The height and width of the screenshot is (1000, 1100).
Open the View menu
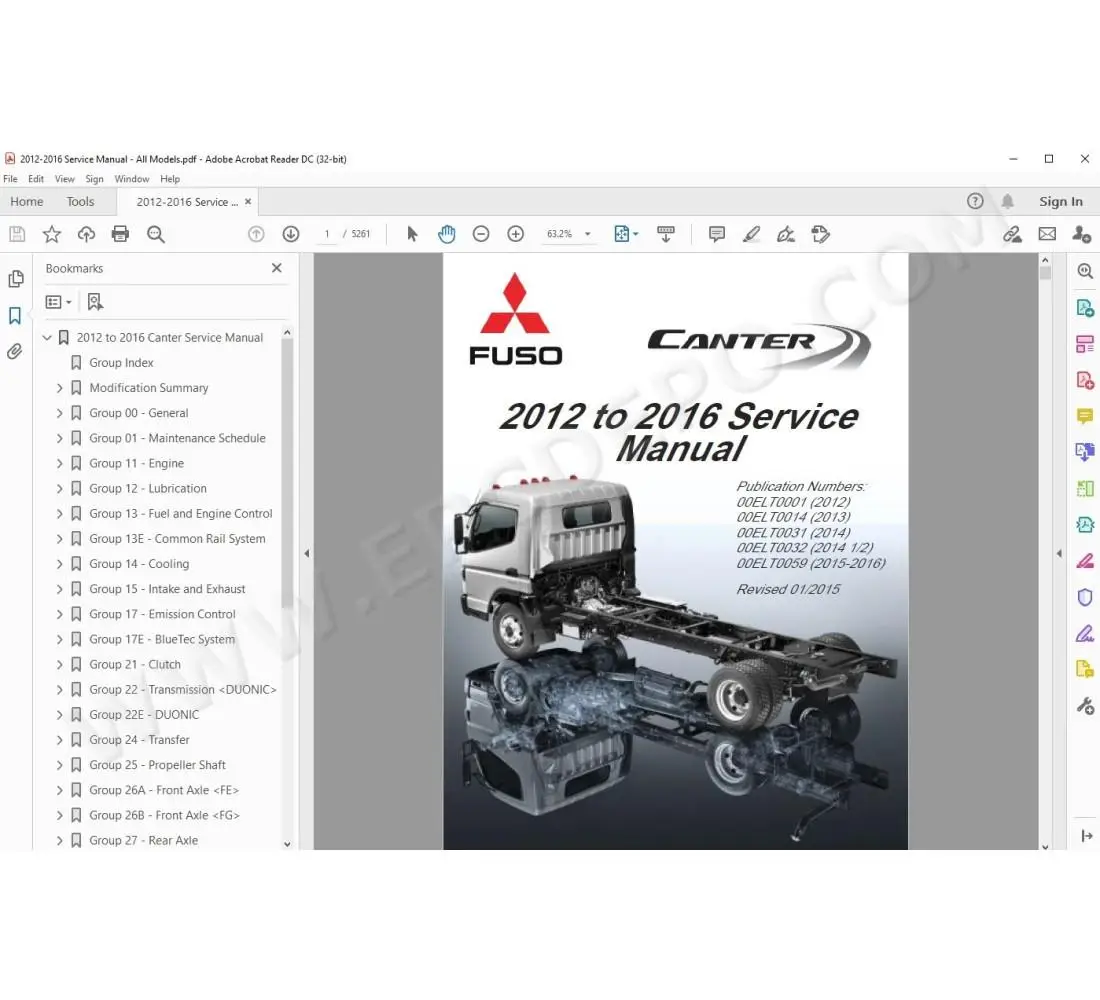coord(65,179)
